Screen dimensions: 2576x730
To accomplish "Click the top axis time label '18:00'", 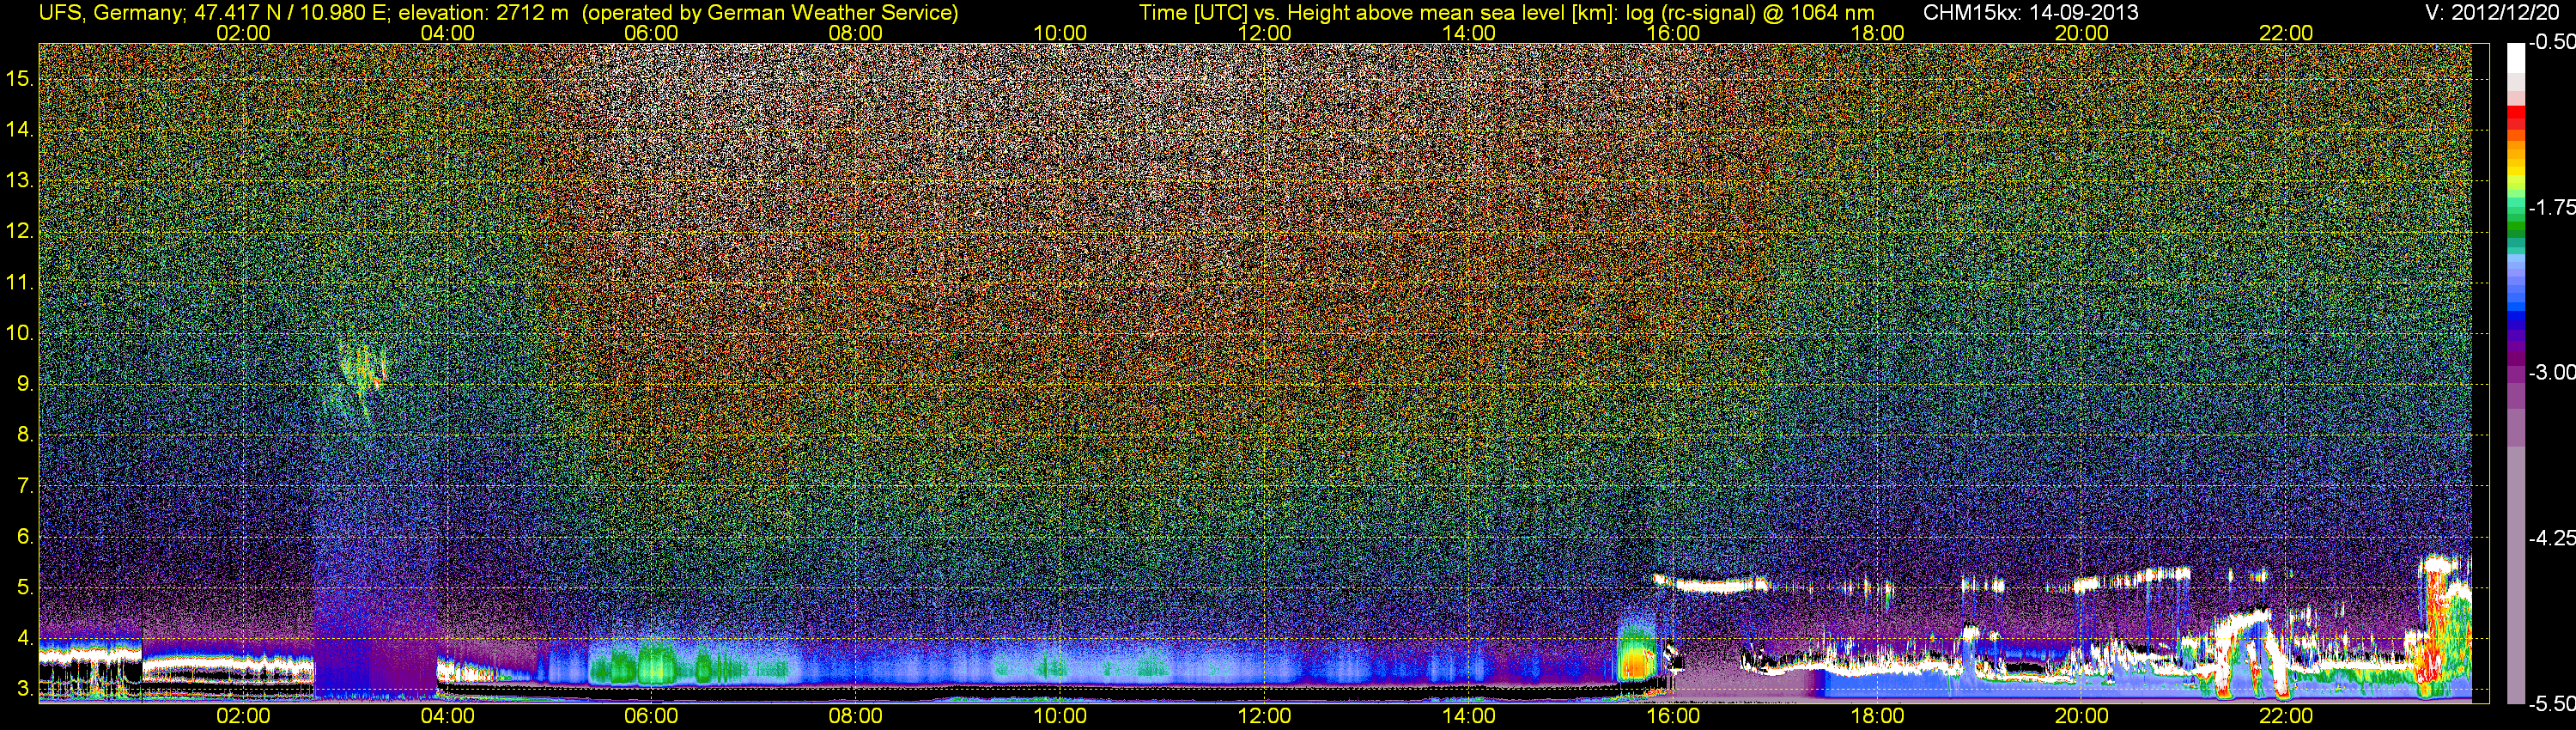I will [1877, 33].
